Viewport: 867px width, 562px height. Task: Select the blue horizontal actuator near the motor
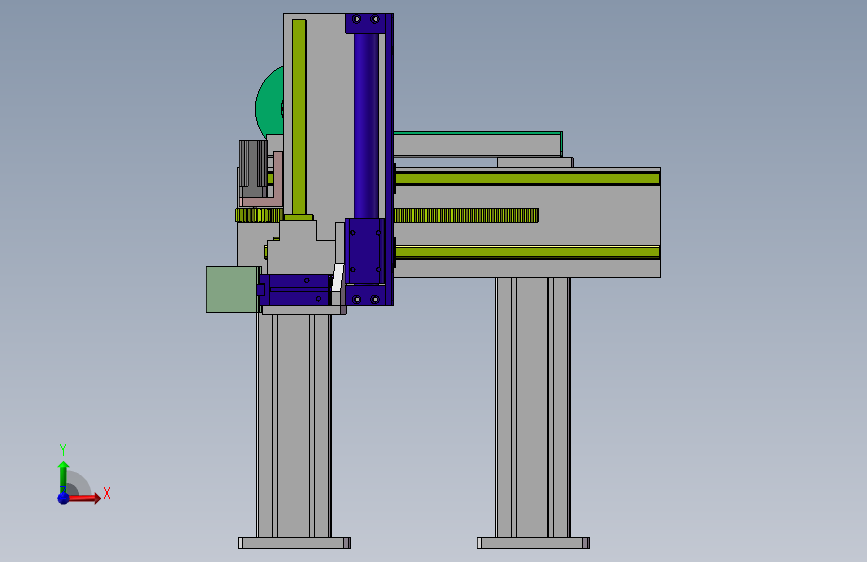click(x=294, y=290)
